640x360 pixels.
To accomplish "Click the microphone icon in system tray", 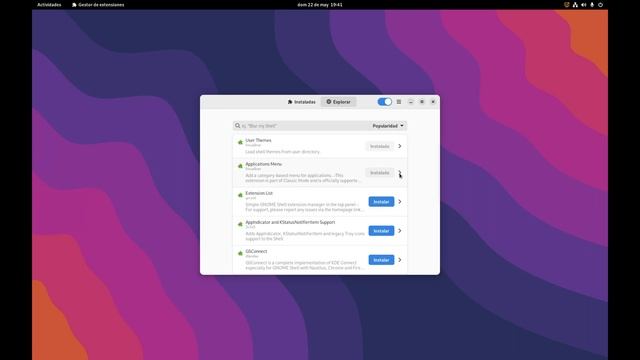I will [592, 5].
